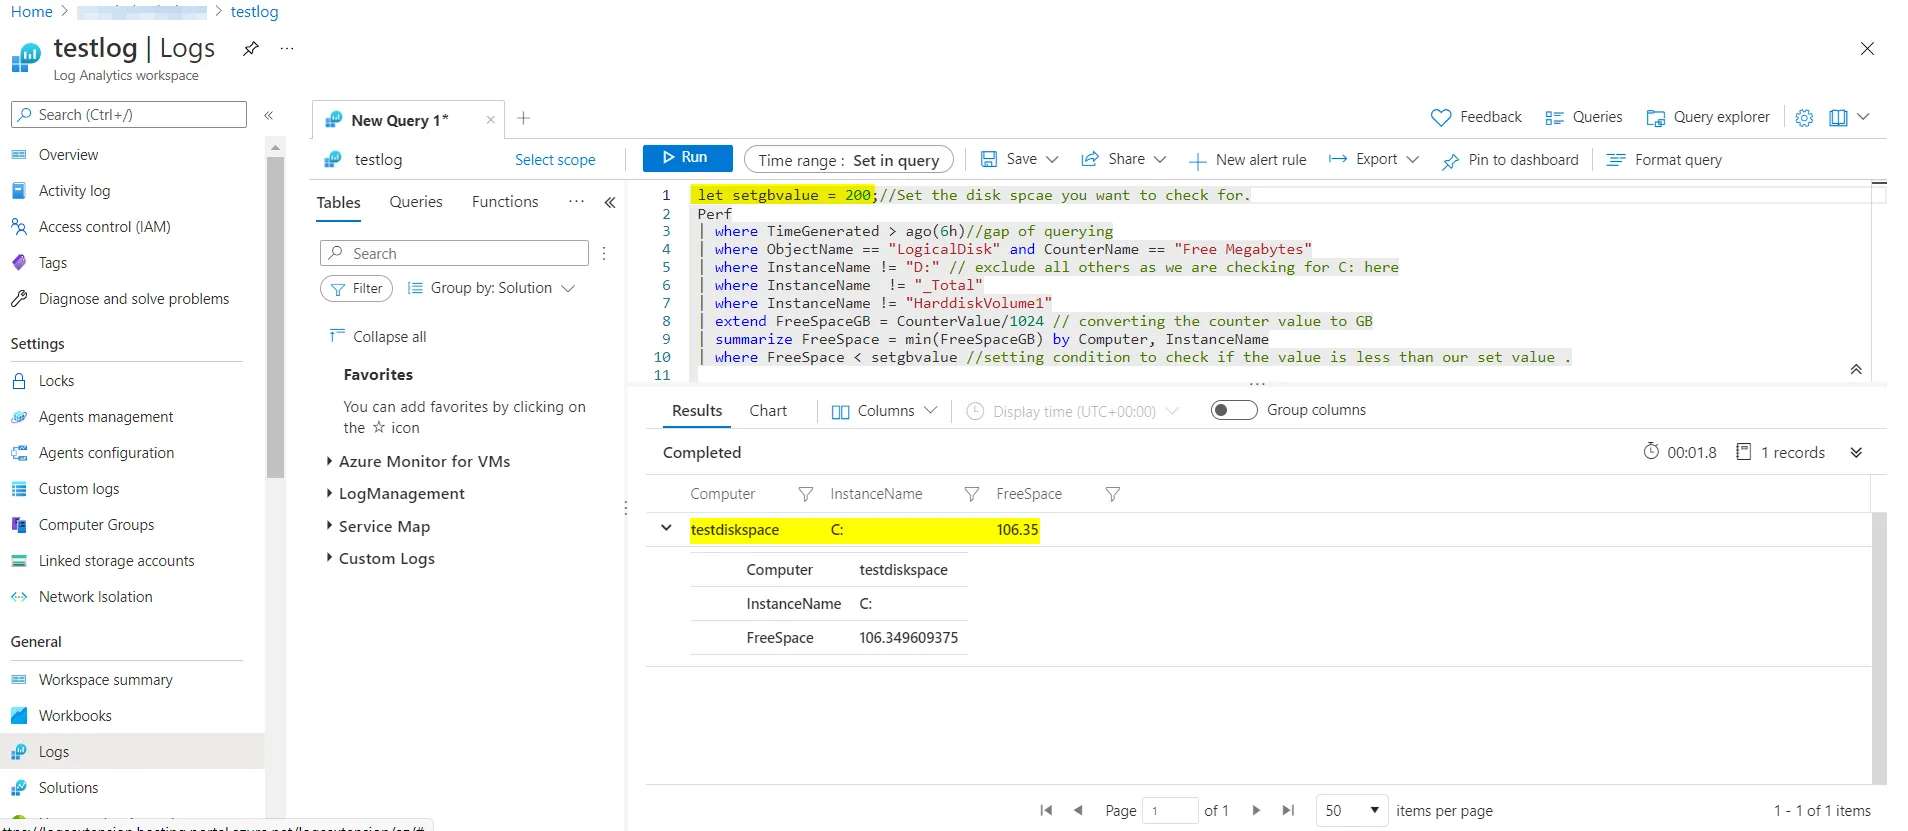Go to the last results page

[1288, 810]
